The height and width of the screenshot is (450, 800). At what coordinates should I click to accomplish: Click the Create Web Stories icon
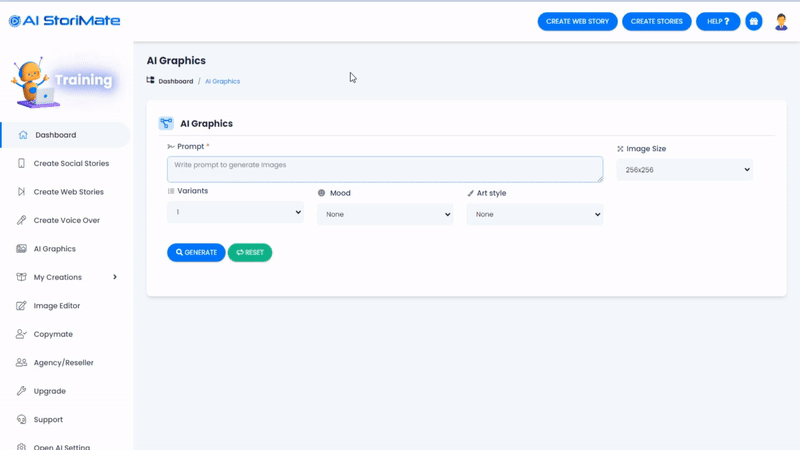[x=21, y=192]
